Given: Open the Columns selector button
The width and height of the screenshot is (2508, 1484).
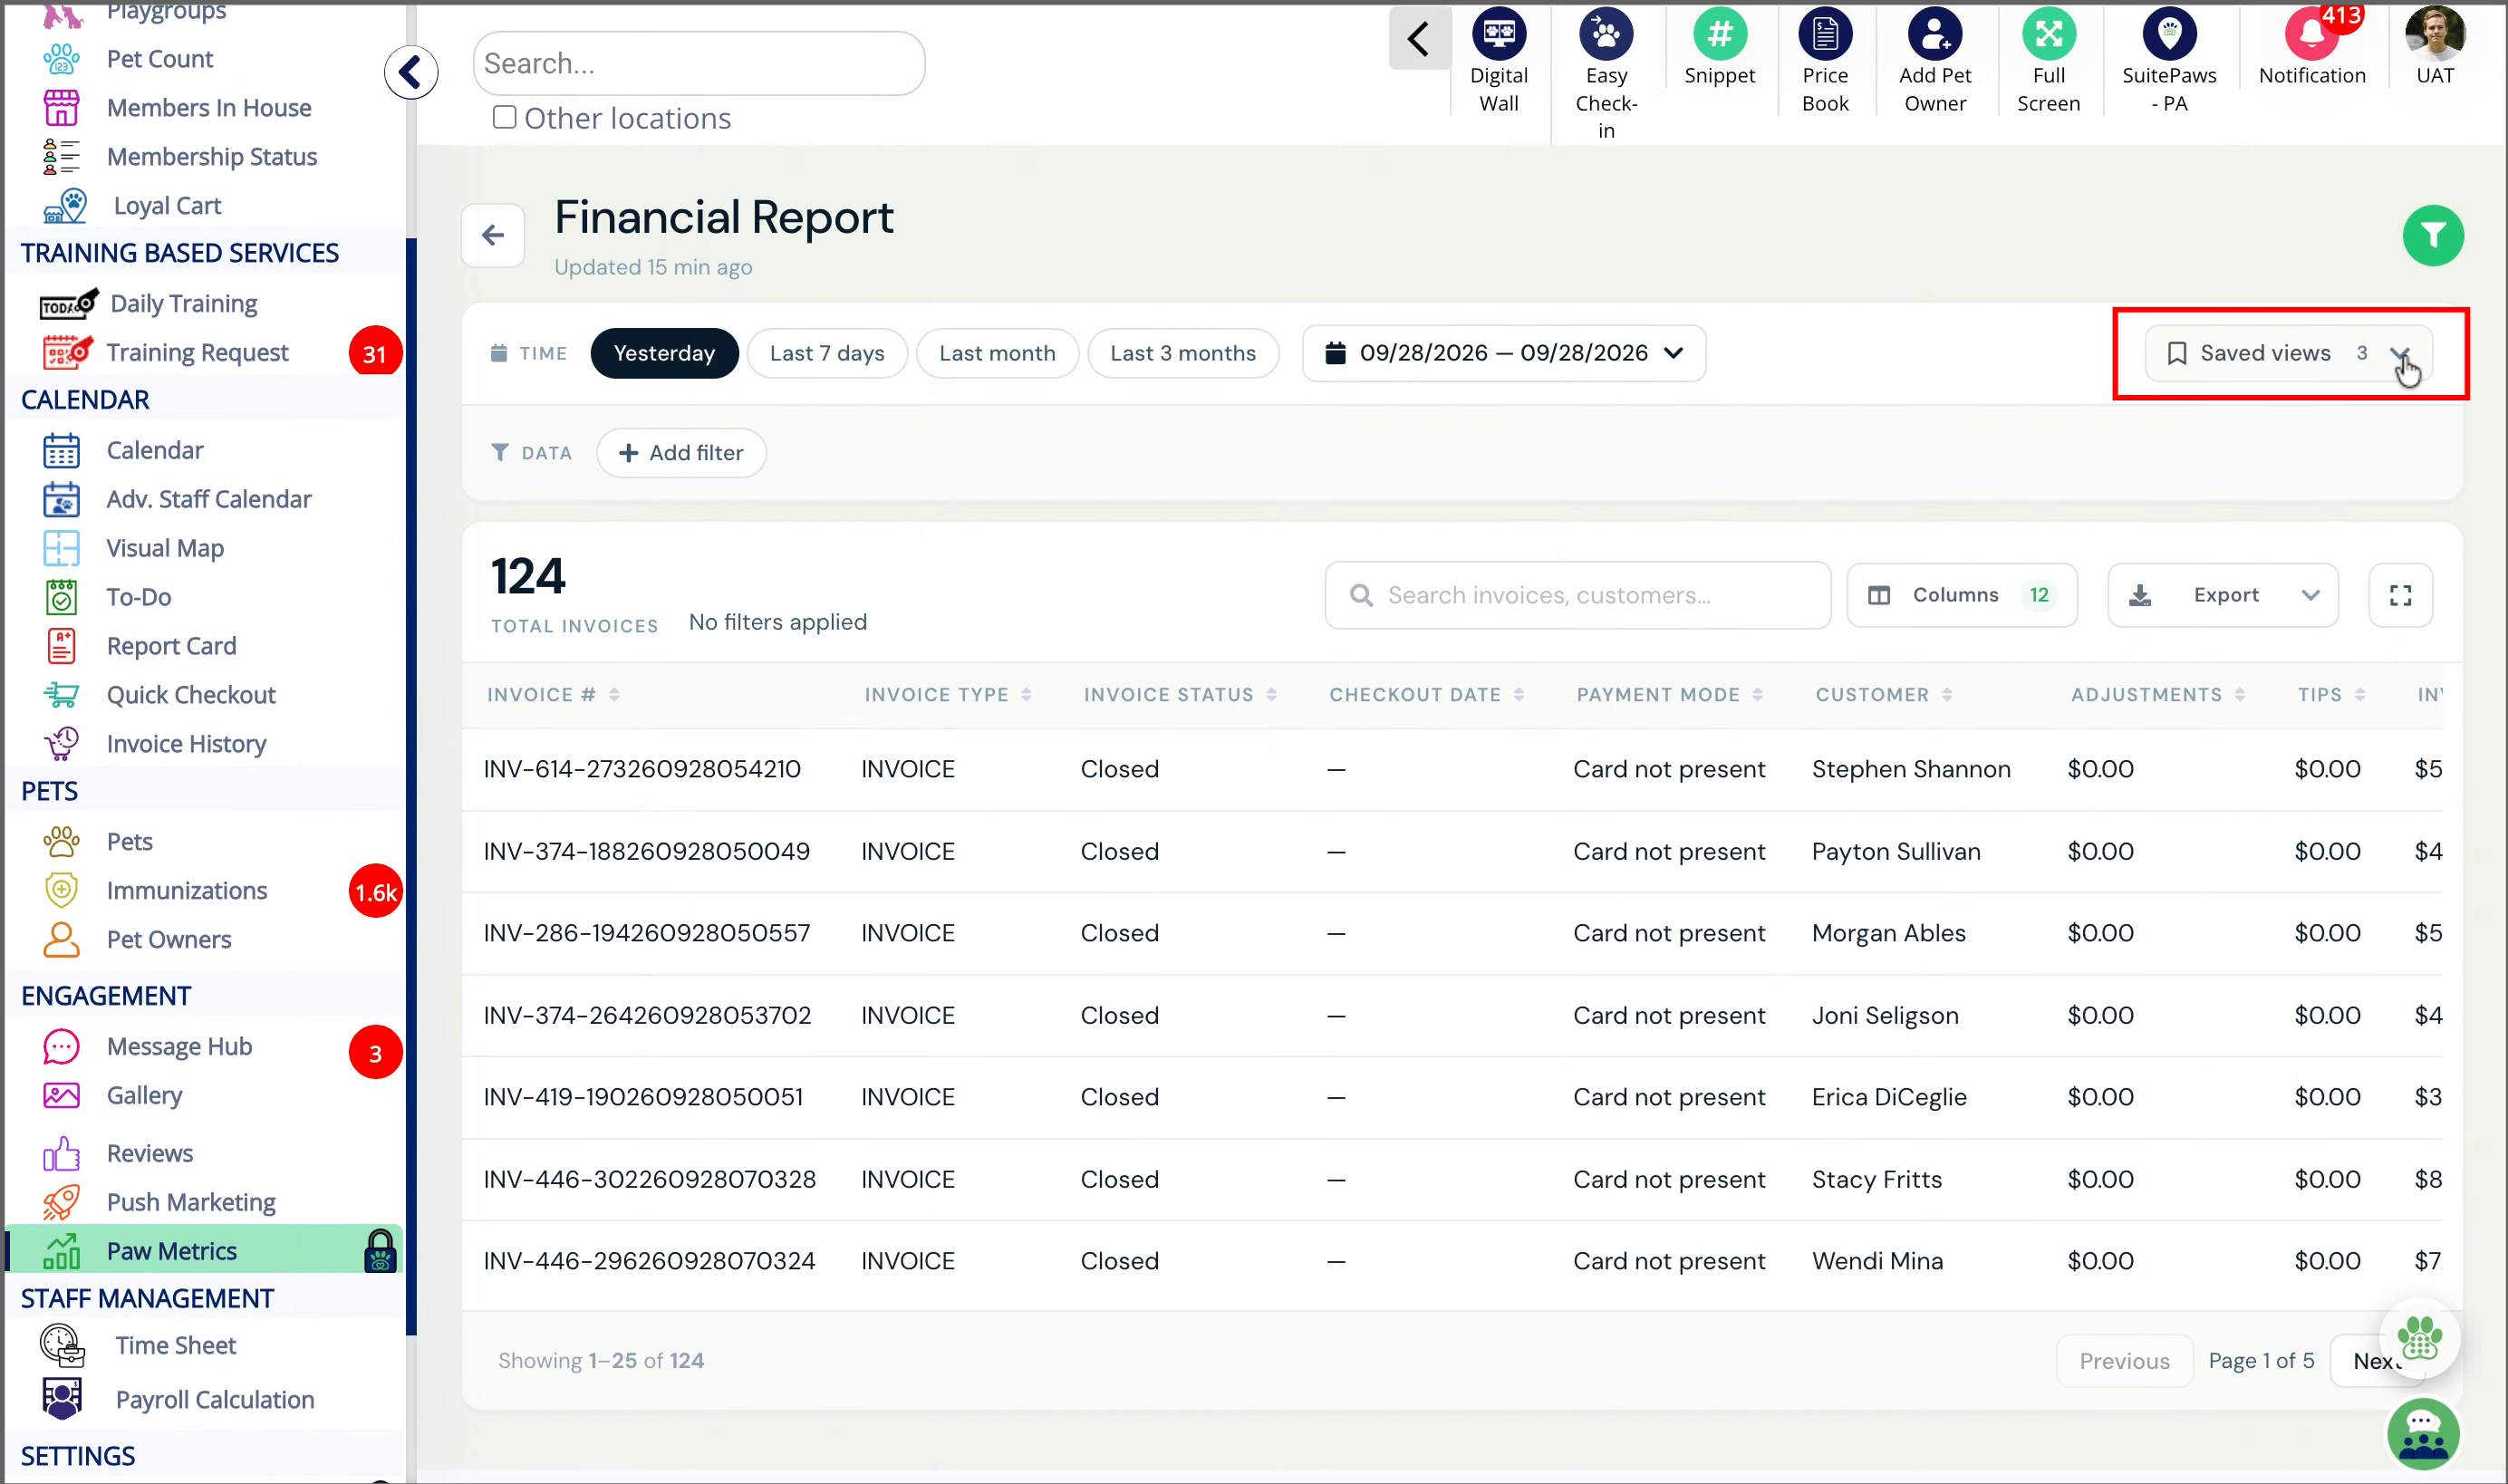Looking at the screenshot, I should point(1961,595).
